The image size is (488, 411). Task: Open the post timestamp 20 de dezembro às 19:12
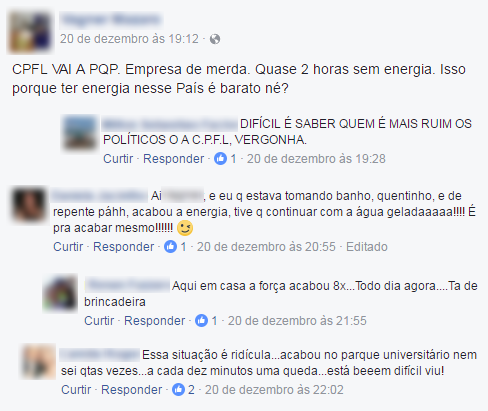[129, 39]
